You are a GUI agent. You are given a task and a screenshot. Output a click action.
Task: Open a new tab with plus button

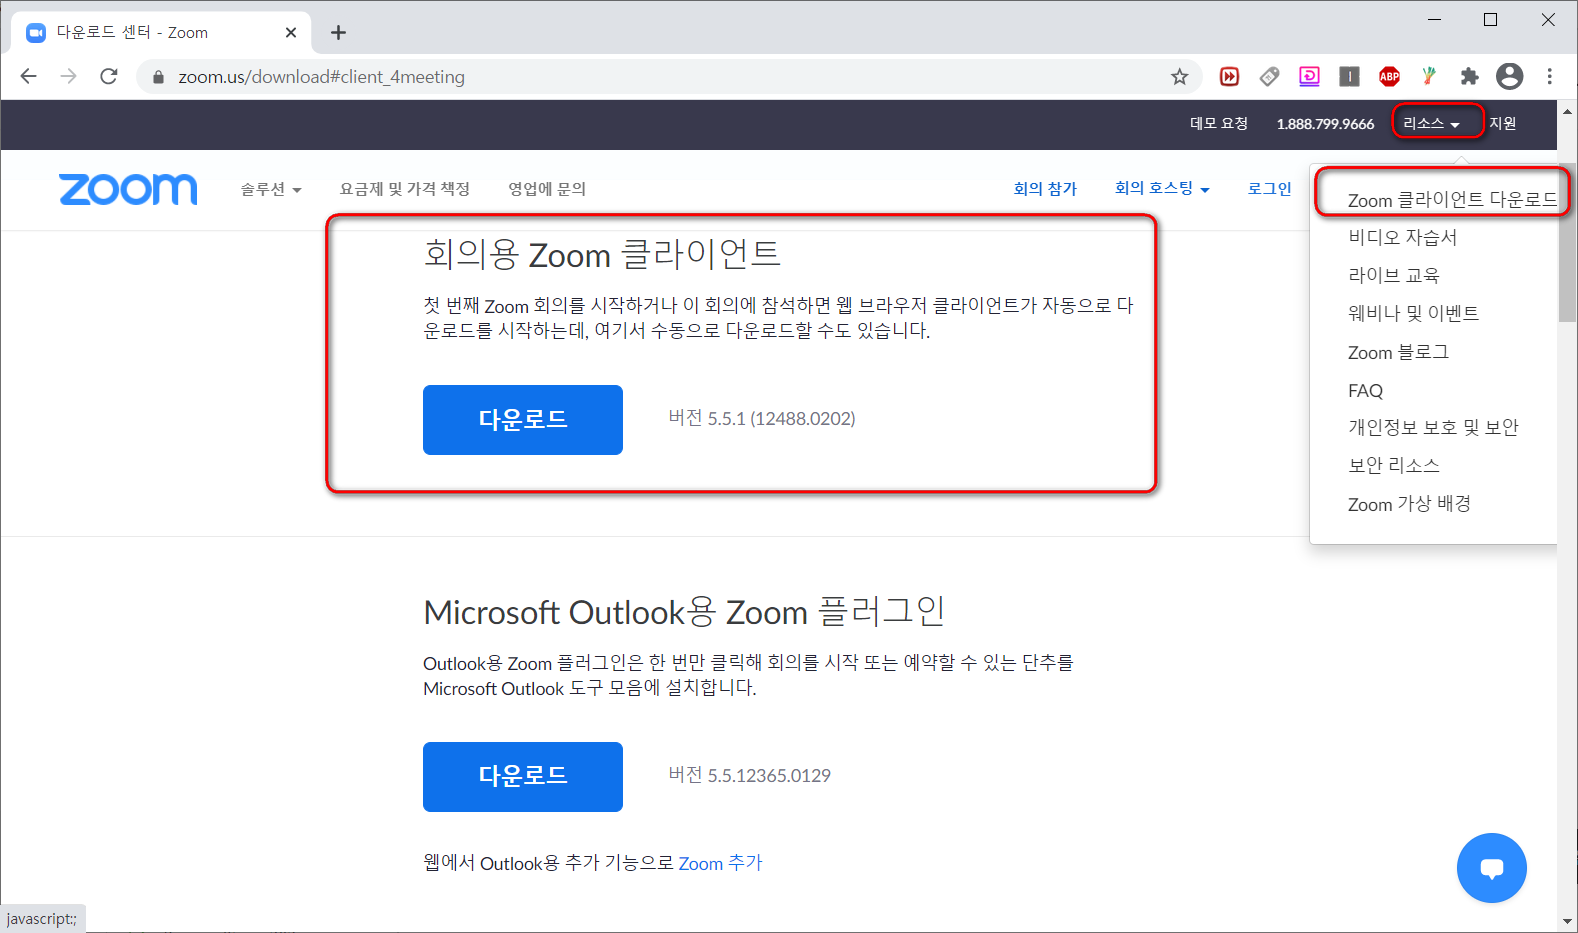[x=339, y=32]
